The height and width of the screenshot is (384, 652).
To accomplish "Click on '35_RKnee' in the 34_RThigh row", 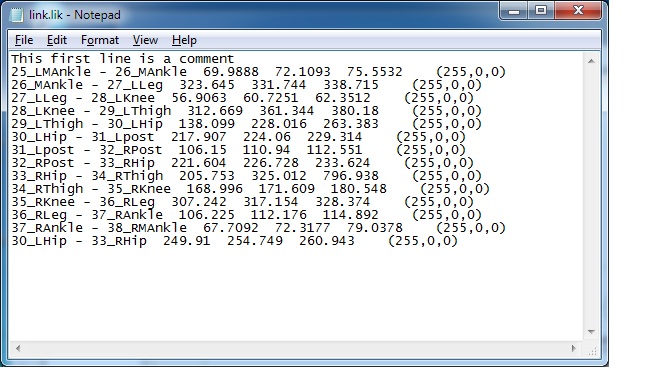I will pyautogui.click(x=139, y=188).
